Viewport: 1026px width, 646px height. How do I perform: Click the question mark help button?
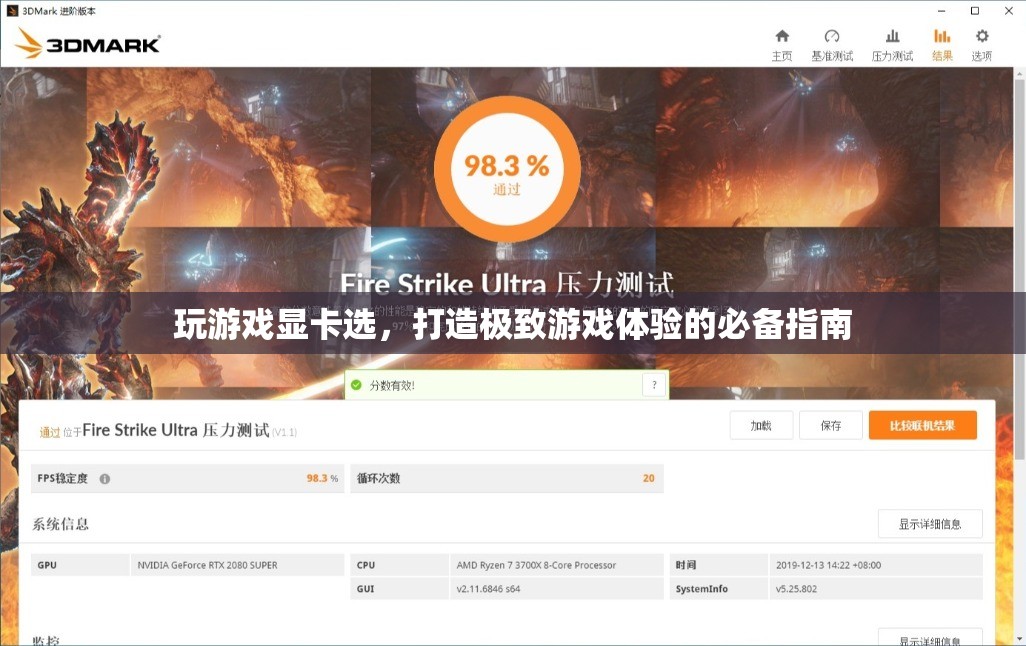[x=654, y=385]
